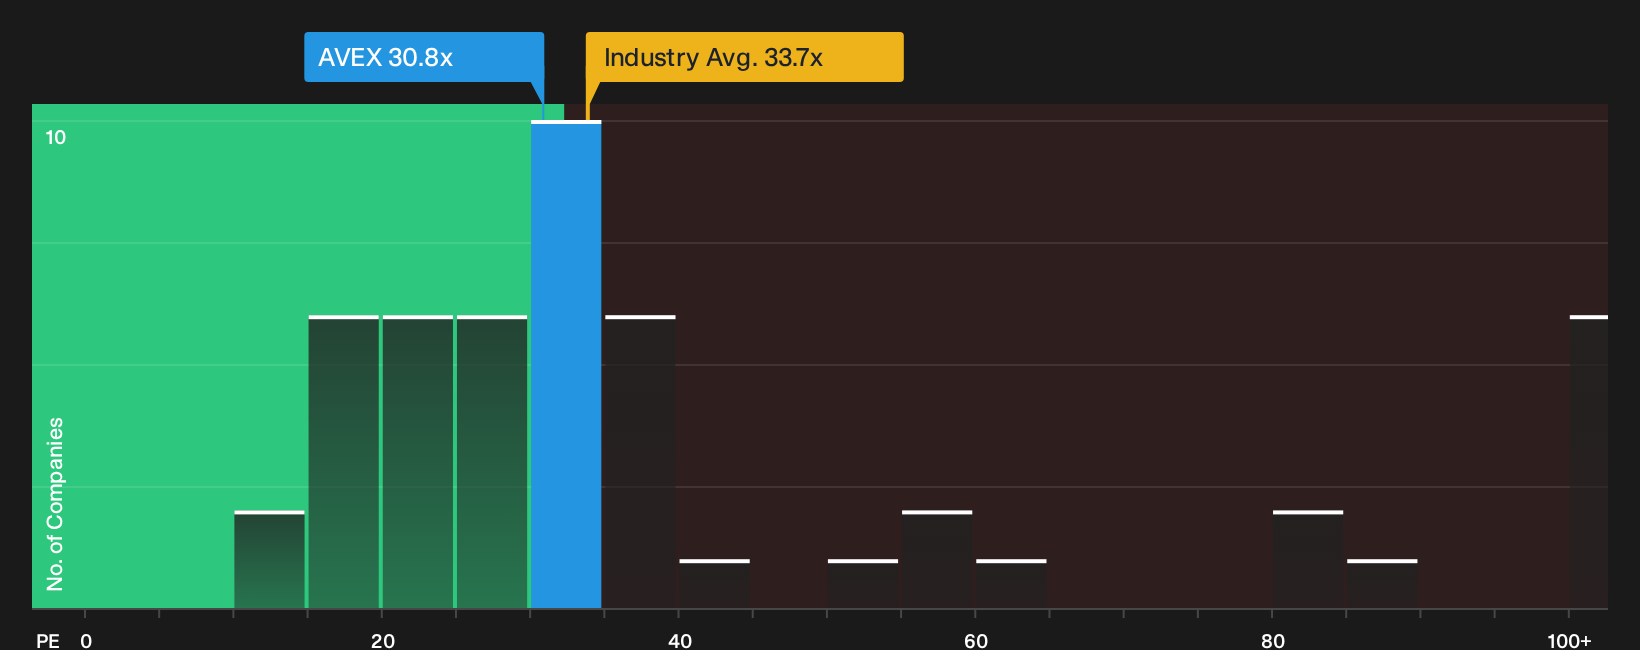Click the '80' x-axis label
Image resolution: width=1640 pixels, height=650 pixels.
pyautogui.click(x=1272, y=641)
